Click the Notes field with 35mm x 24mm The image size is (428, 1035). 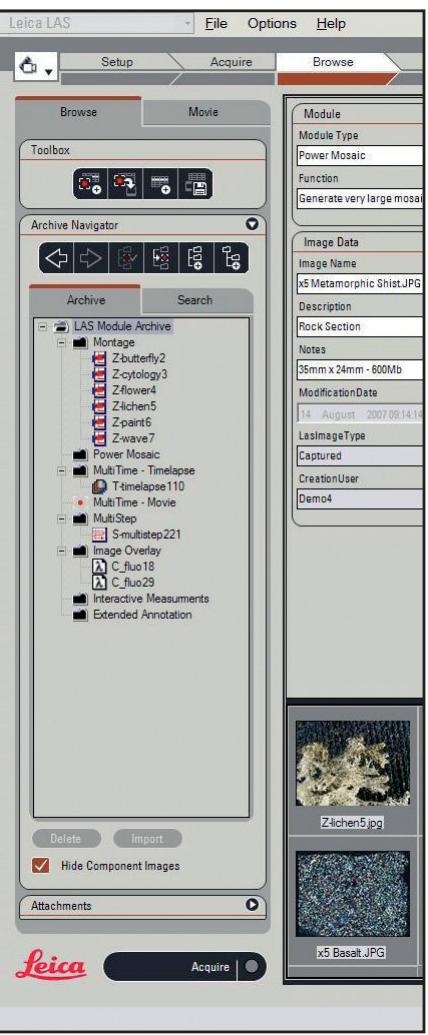[x=360, y=370]
